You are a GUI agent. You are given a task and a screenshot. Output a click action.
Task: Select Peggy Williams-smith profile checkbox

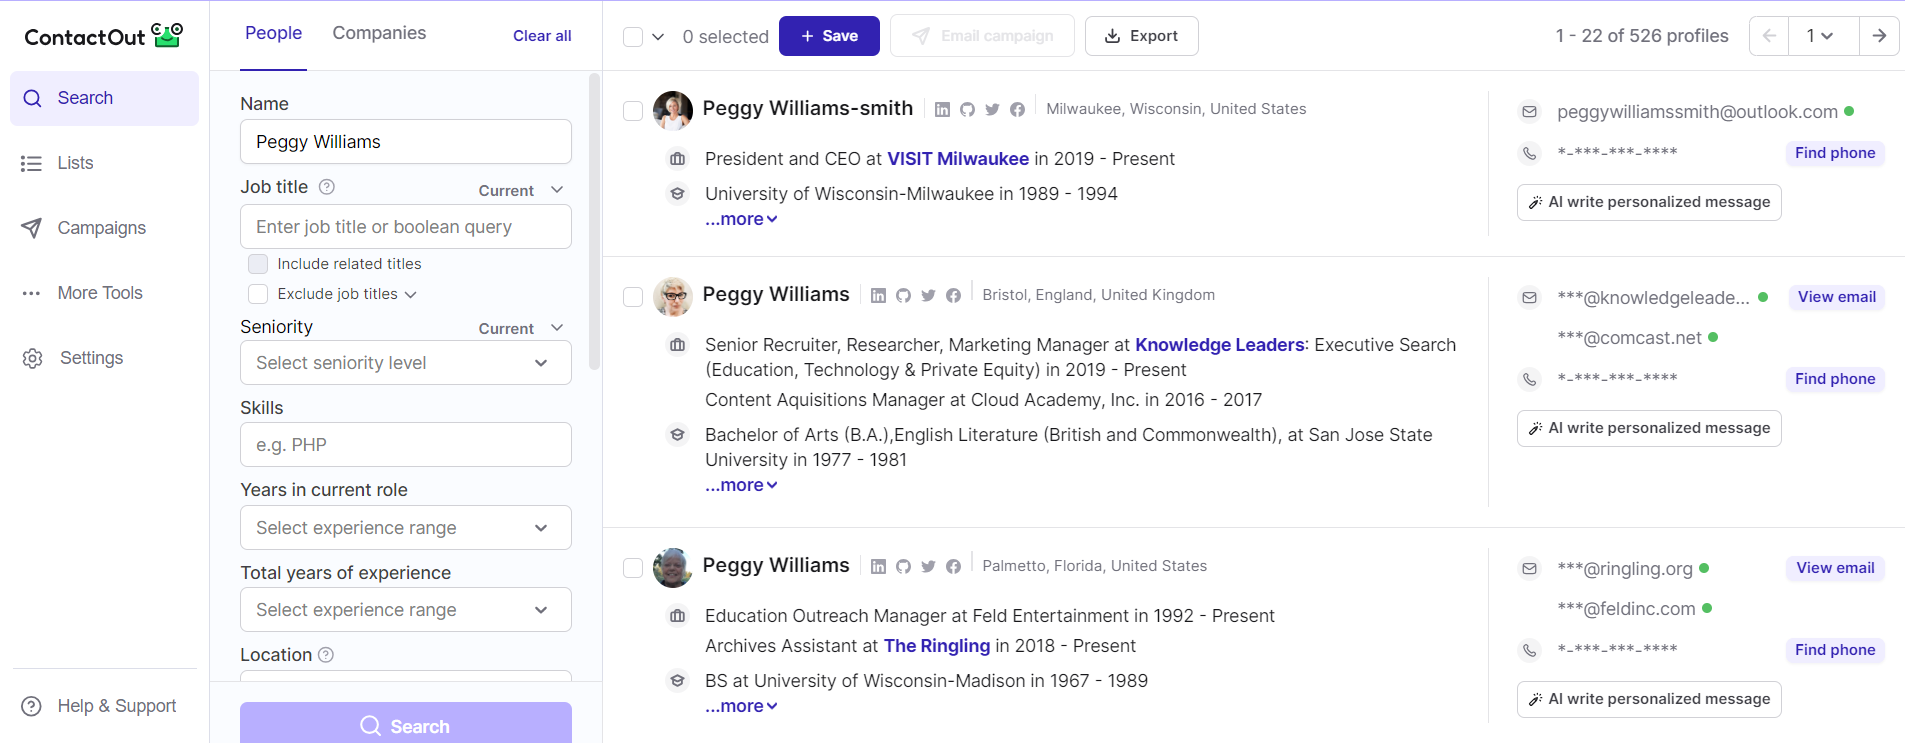[x=633, y=111]
